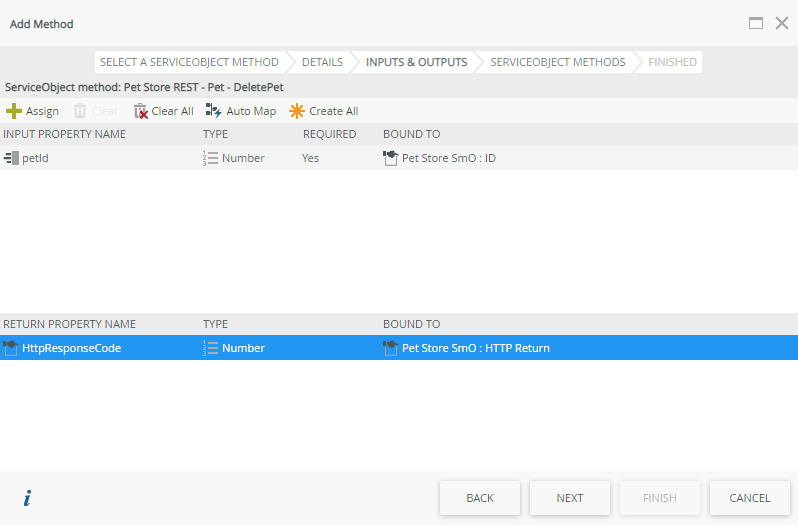Click Bound To header in inputs table

pos(412,134)
